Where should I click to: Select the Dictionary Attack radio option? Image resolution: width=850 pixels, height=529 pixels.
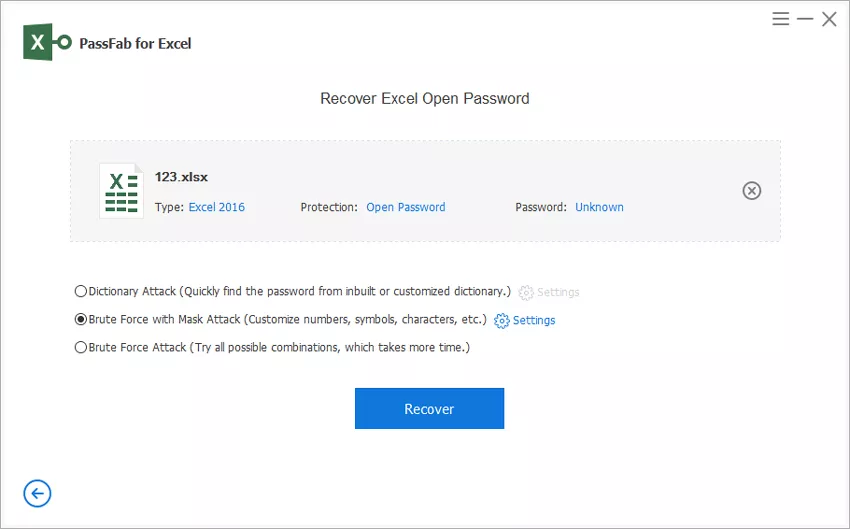pos(81,292)
